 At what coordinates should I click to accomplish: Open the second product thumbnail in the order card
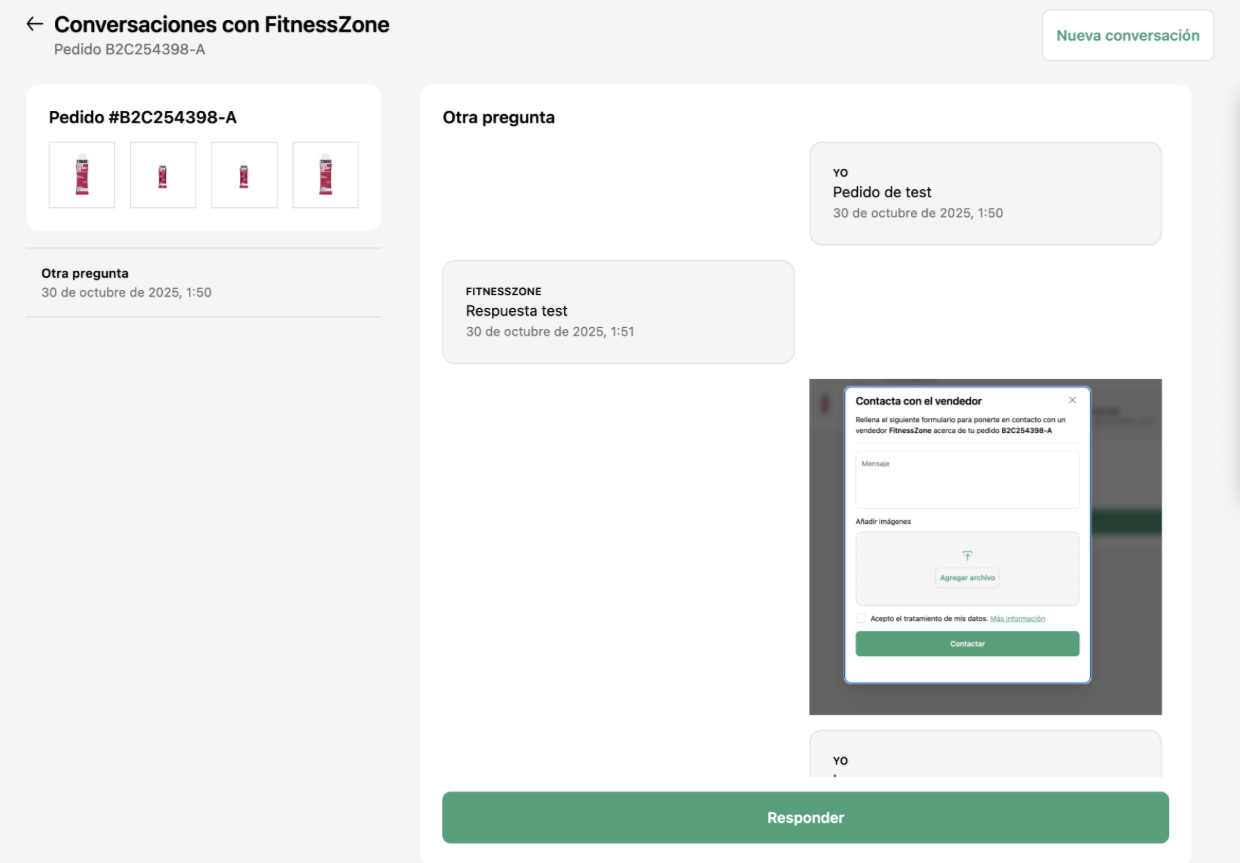(x=163, y=175)
